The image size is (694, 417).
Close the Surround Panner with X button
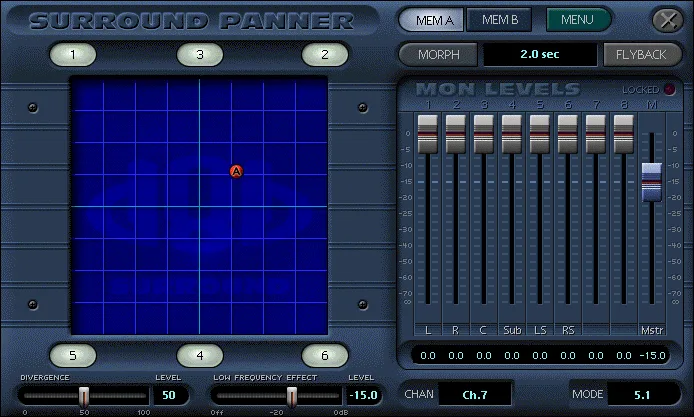pyautogui.click(x=668, y=20)
